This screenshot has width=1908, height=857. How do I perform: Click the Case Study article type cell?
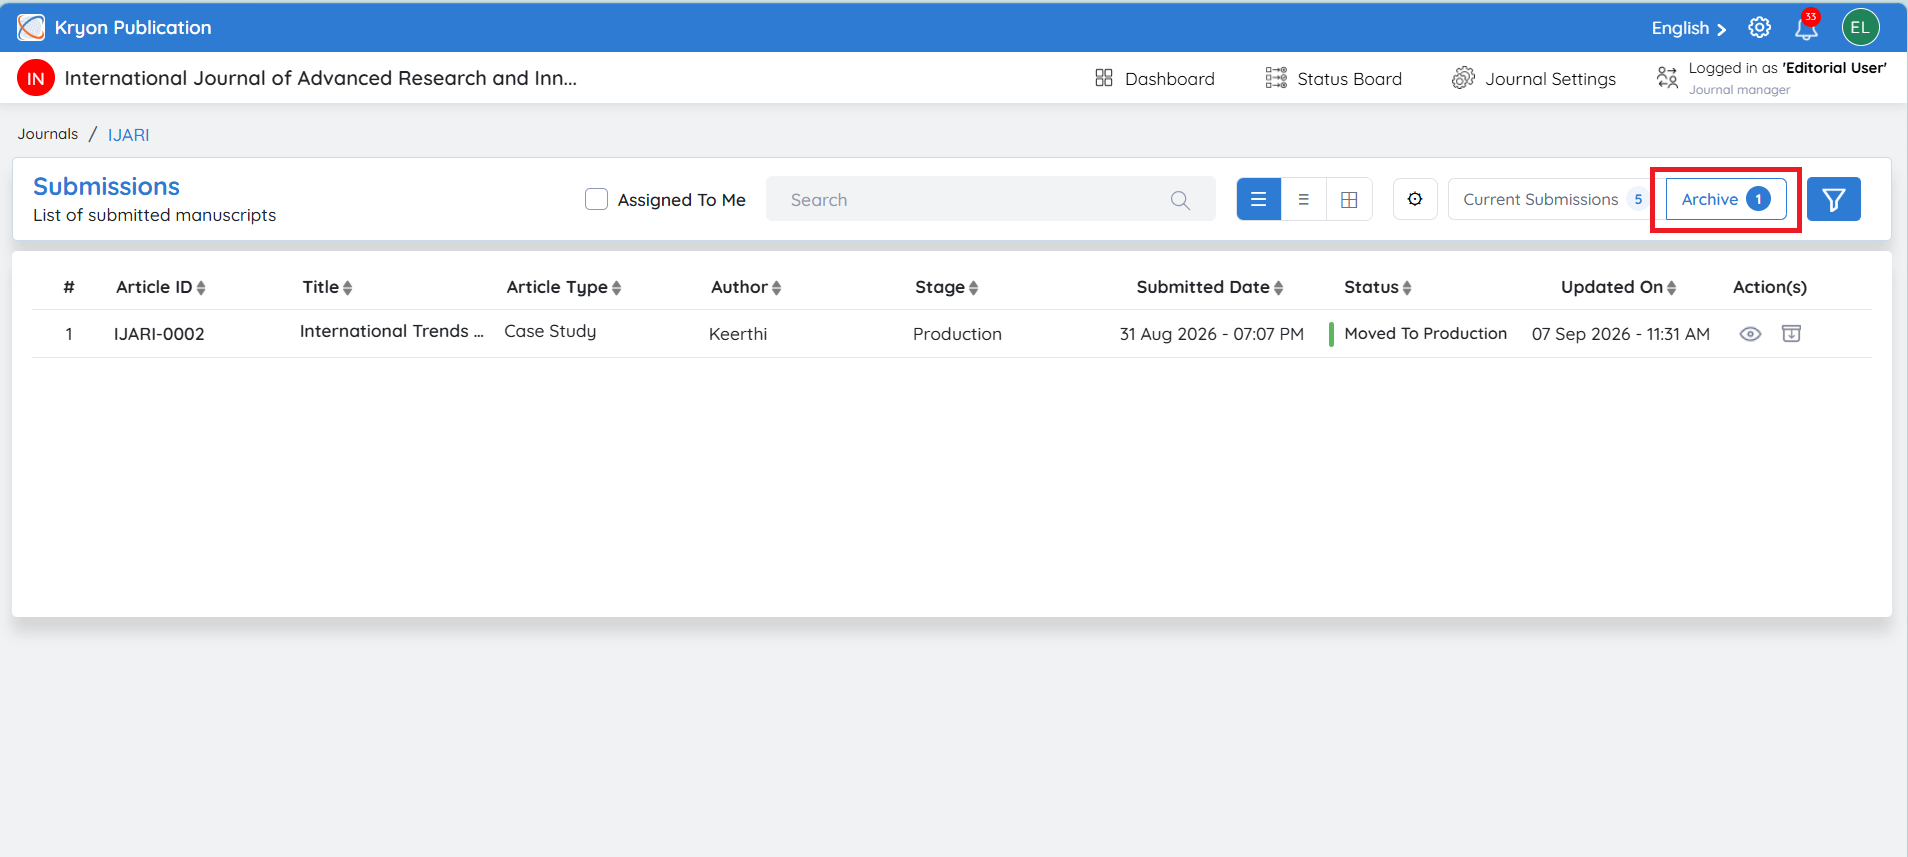coord(550,331)
